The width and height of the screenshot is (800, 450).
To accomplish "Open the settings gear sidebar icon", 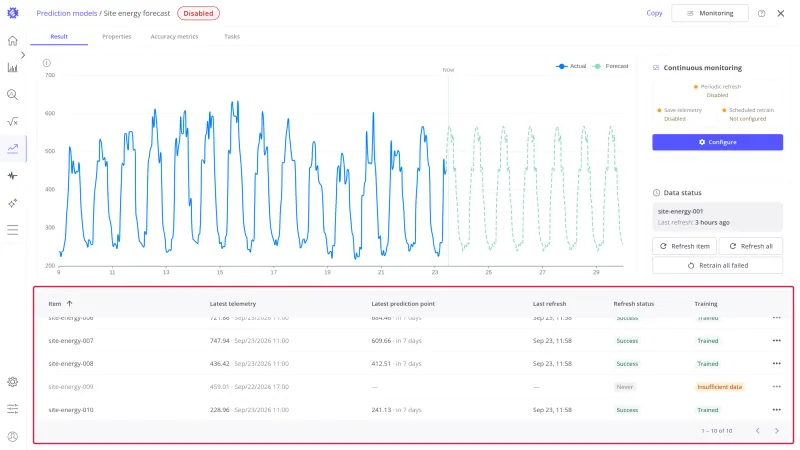I will (x=13, y=382).
